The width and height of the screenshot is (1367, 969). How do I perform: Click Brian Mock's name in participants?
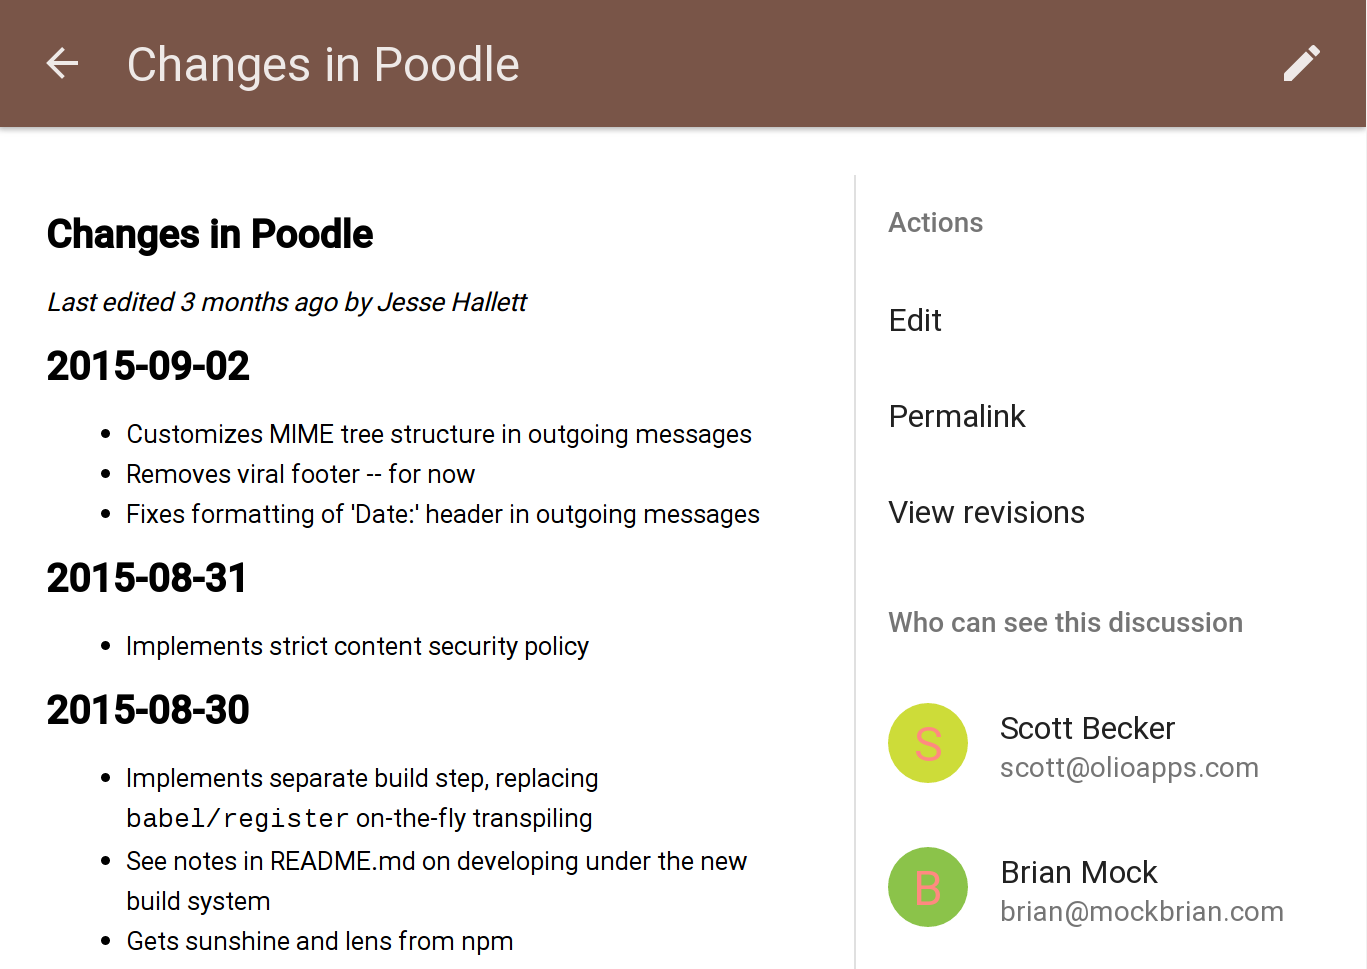(x=1079, y=872)
